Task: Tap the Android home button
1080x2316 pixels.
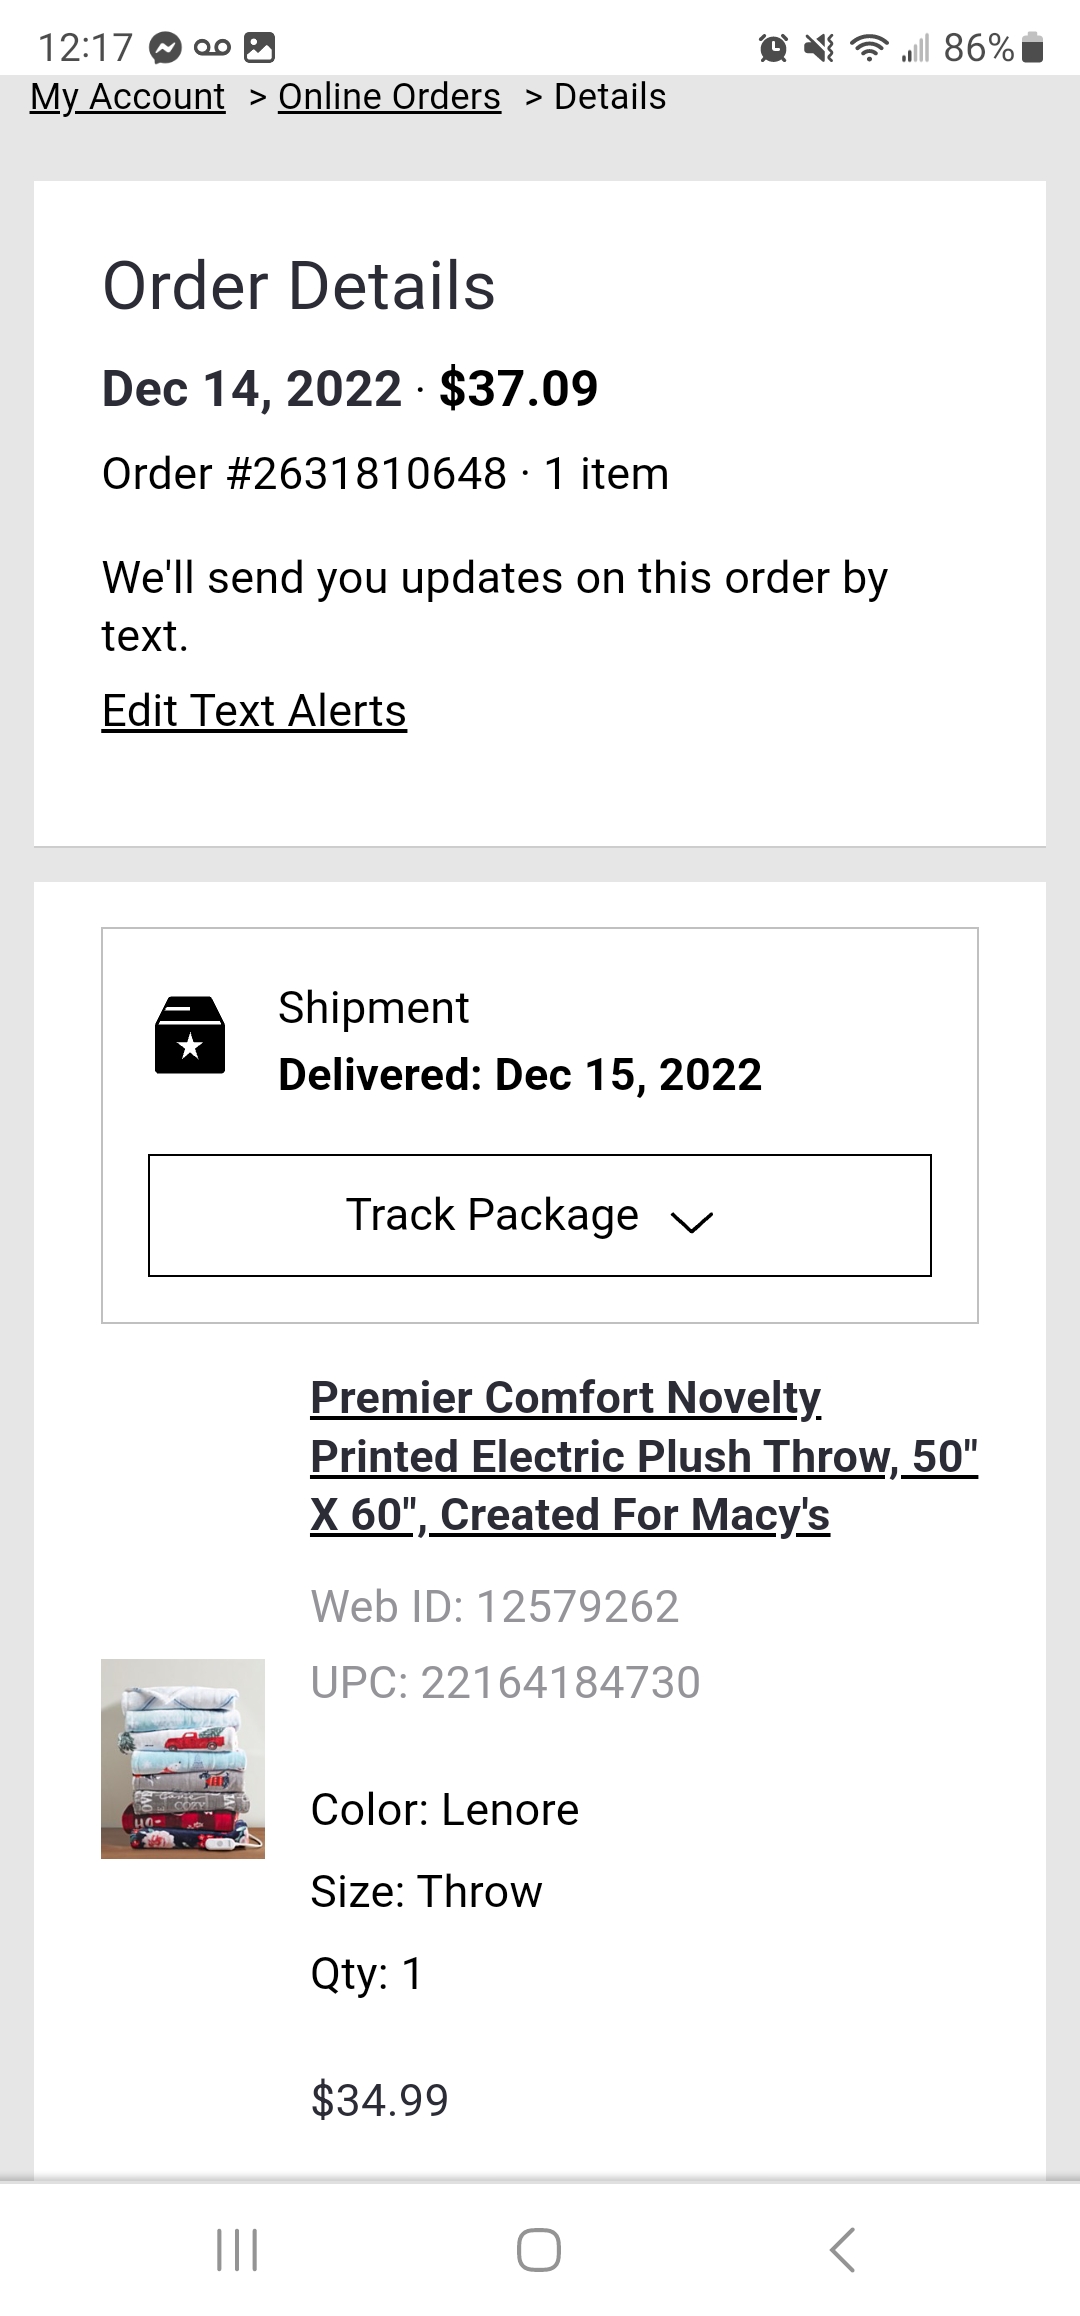Action: pos(539,2250)
